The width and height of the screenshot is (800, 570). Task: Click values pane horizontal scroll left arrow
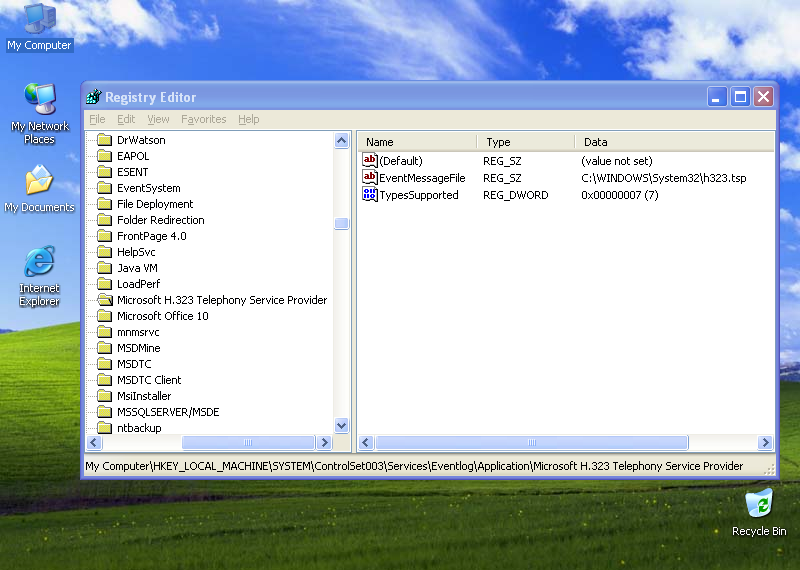click(x=366, y=442)
